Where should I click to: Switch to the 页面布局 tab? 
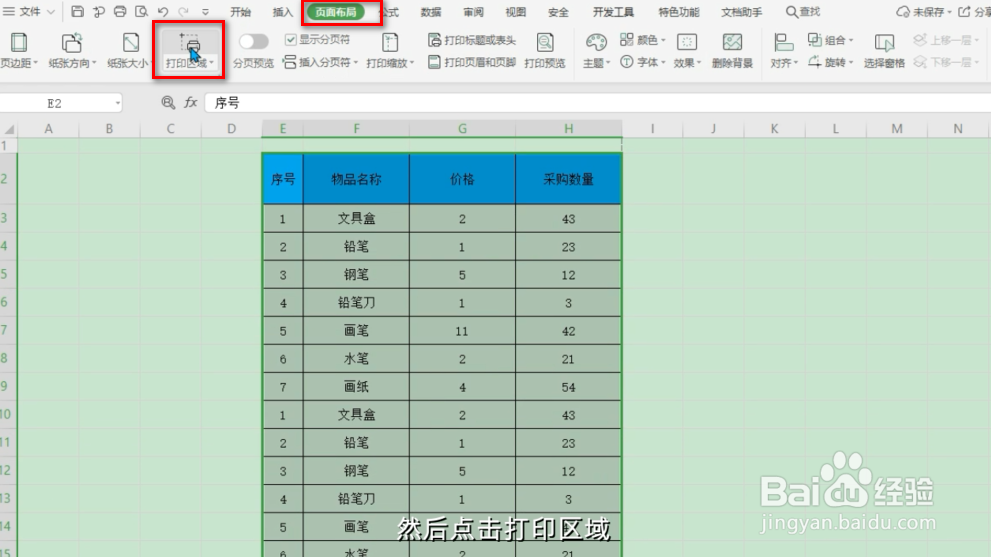point(336,12)
